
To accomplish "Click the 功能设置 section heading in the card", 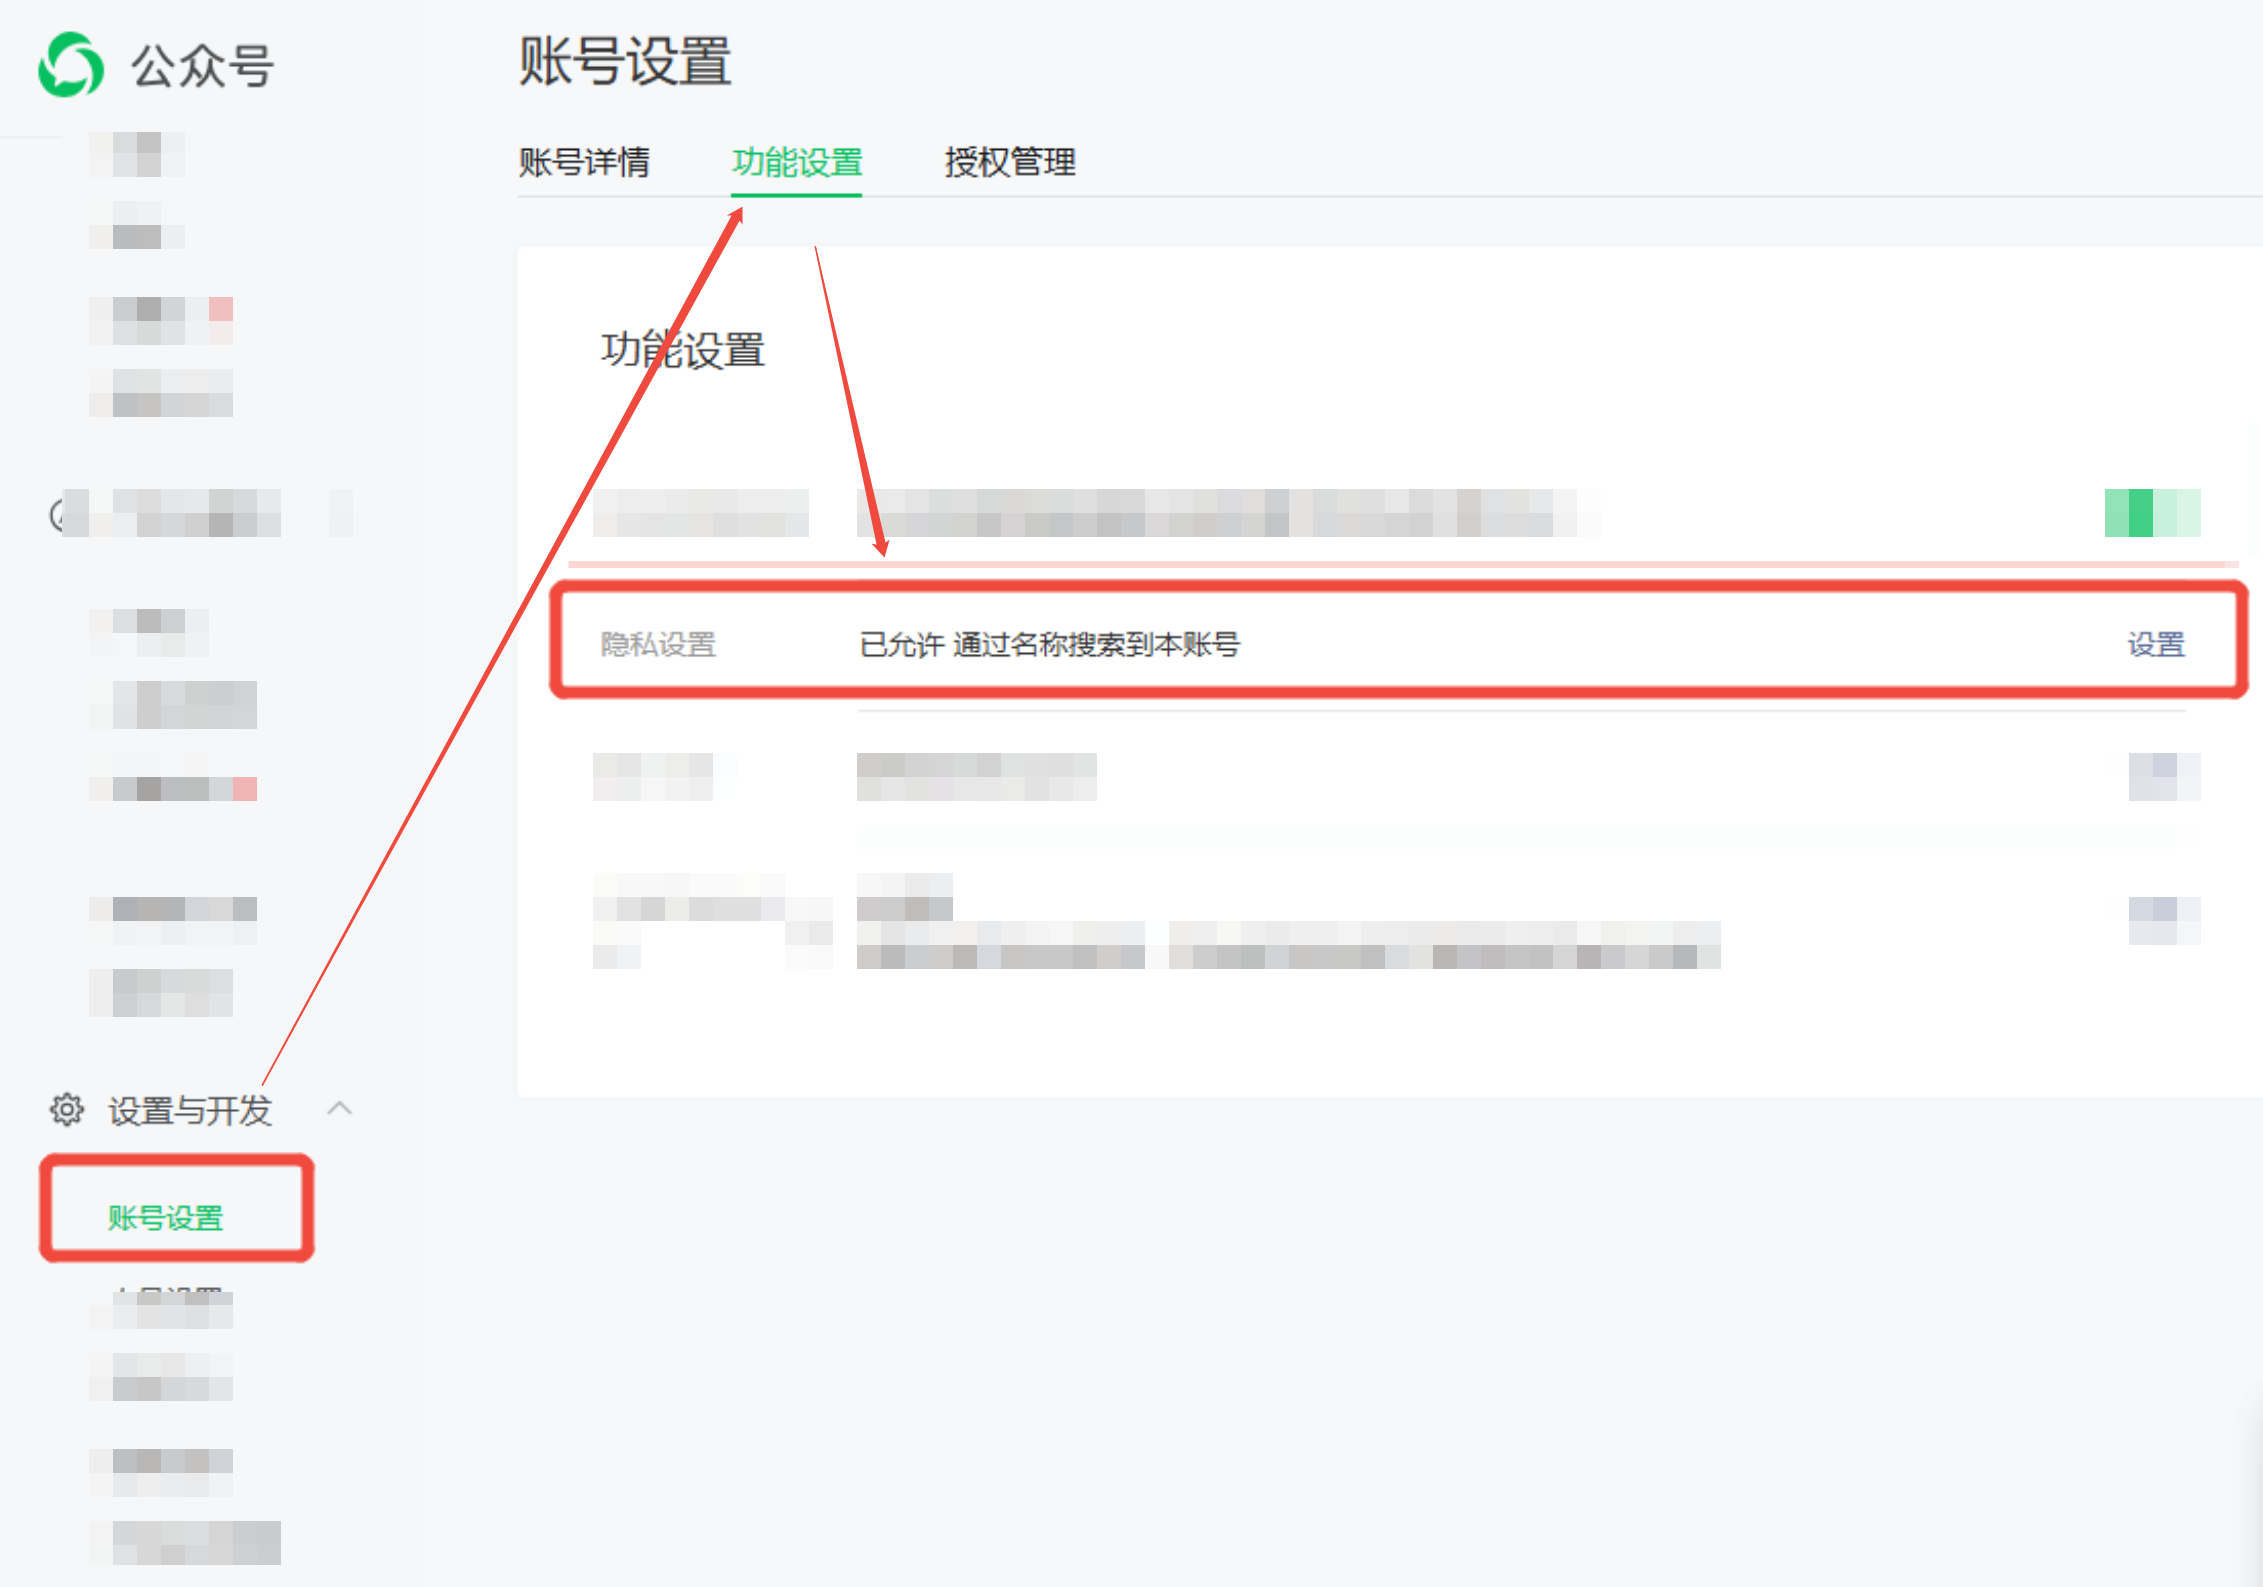I will tap(683, 350).
